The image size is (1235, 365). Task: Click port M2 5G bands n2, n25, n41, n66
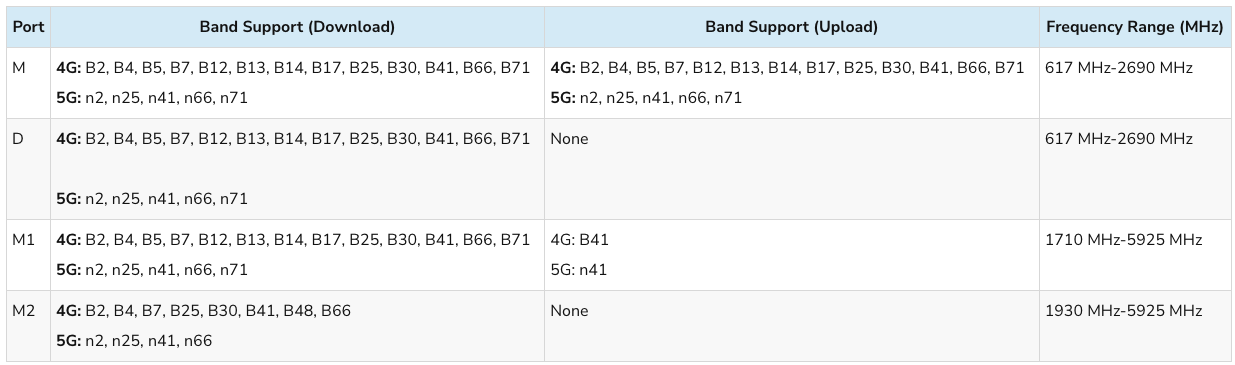coord(134,341)
